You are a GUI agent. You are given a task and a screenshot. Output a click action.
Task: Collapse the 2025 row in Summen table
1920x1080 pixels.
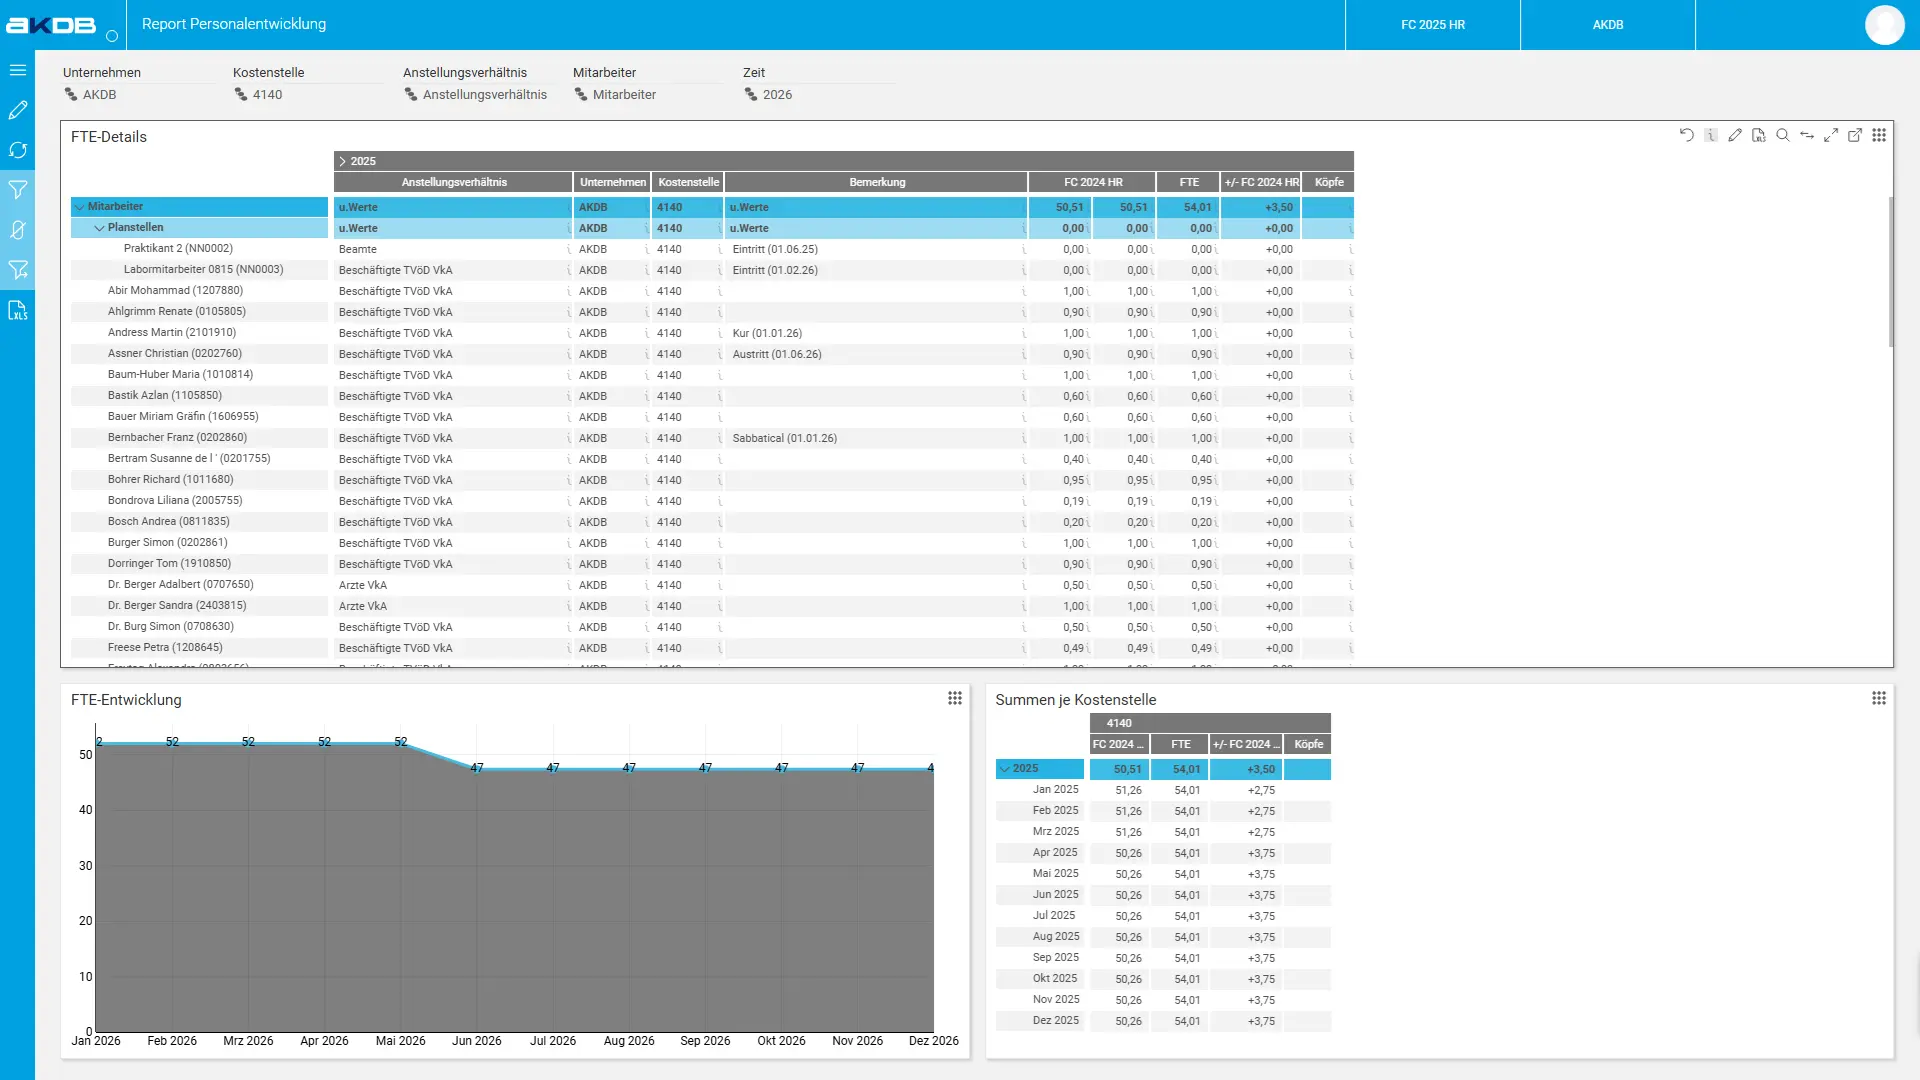pos(1004,769)
